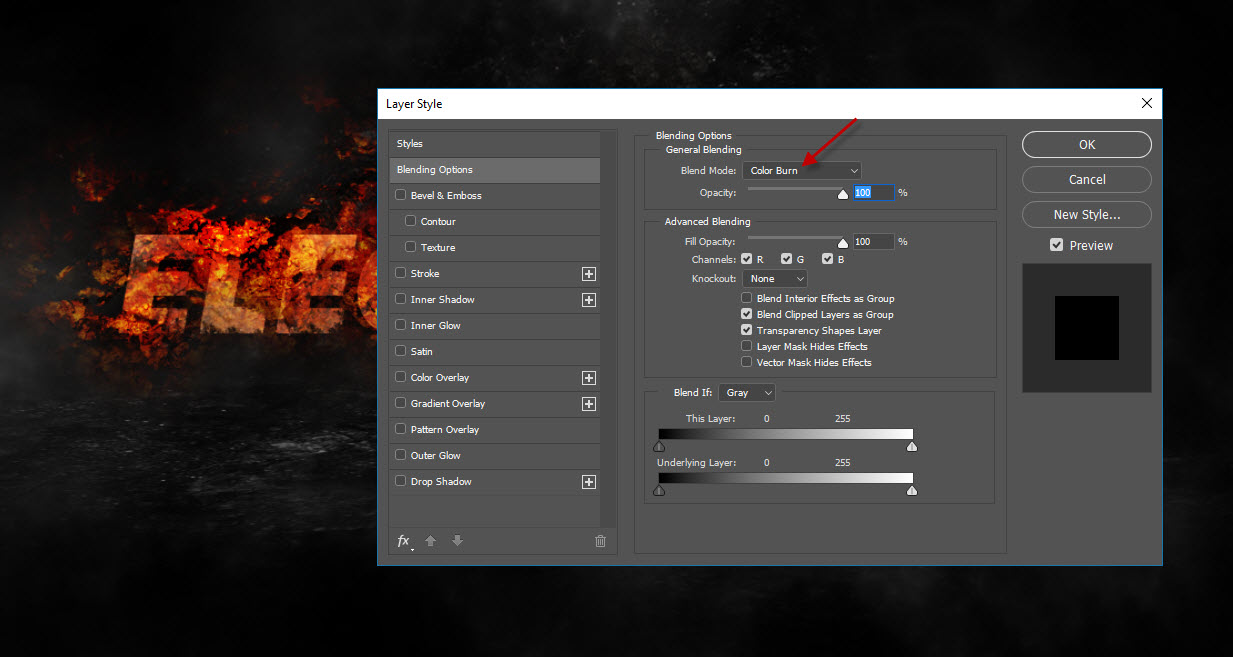Click the Fill Opacity slider handle
This screenshot has width=1233, height=657.
[842, 242]
